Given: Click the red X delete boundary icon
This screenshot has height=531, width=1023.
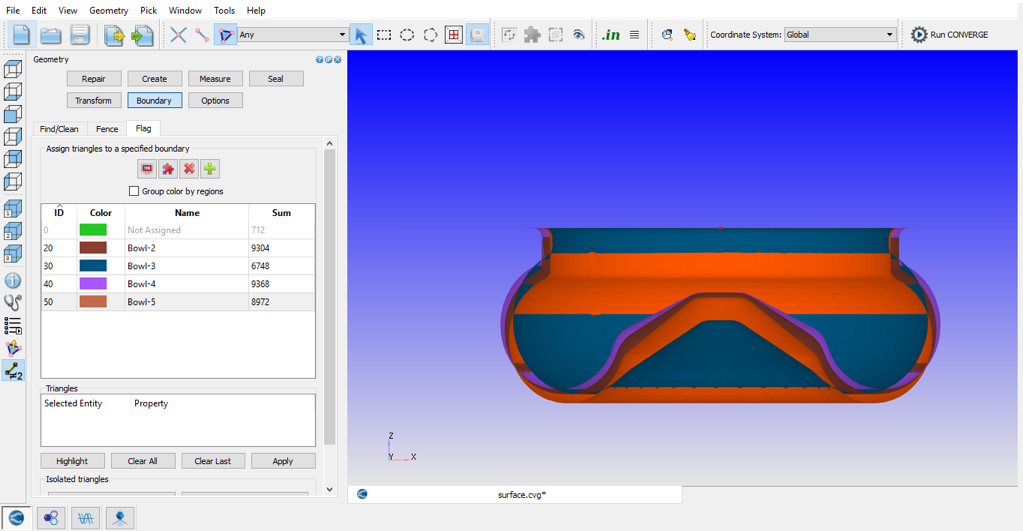Looking at the screenshot, I should click(189, 169).
